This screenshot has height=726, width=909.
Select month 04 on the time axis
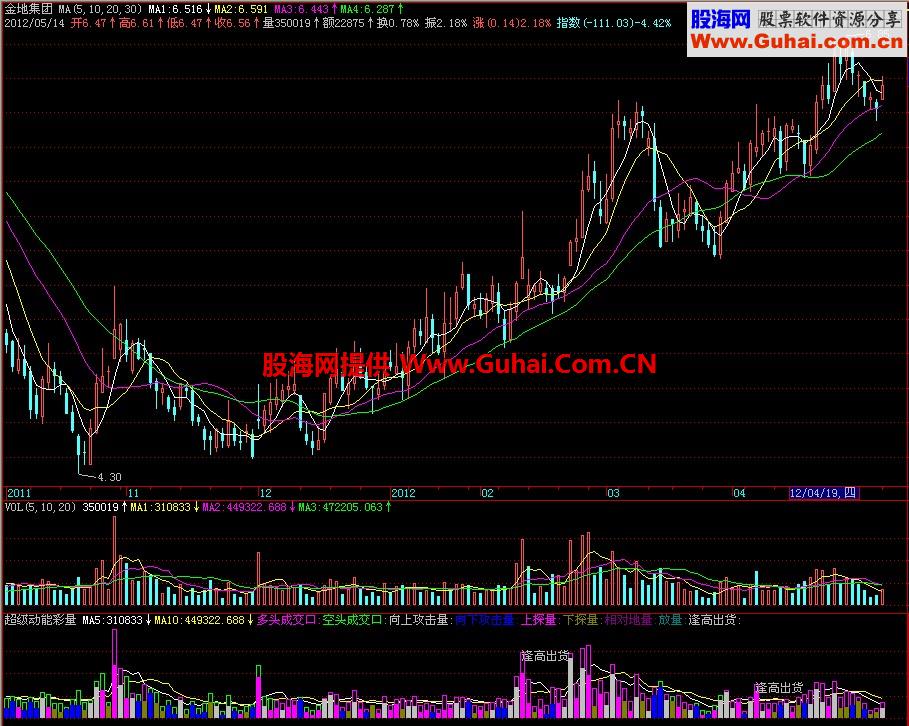739,493
